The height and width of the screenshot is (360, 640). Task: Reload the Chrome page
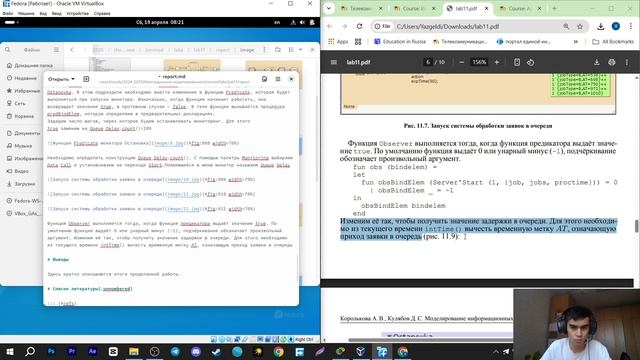359,26
